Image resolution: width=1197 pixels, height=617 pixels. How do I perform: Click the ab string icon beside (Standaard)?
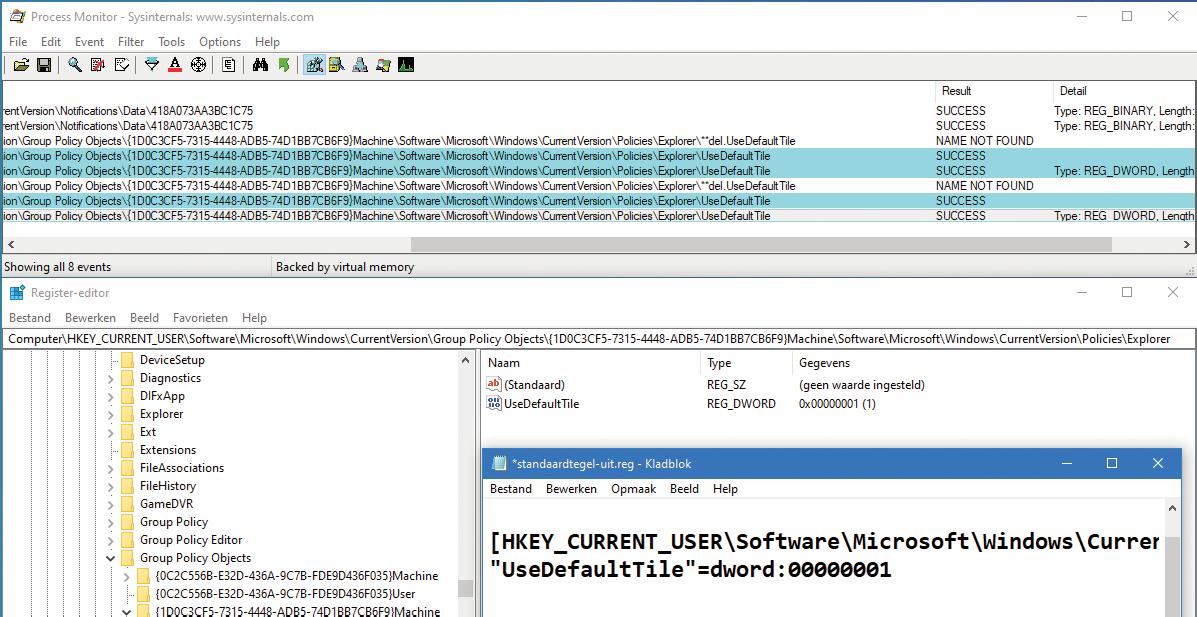click(x=494, y=385)
